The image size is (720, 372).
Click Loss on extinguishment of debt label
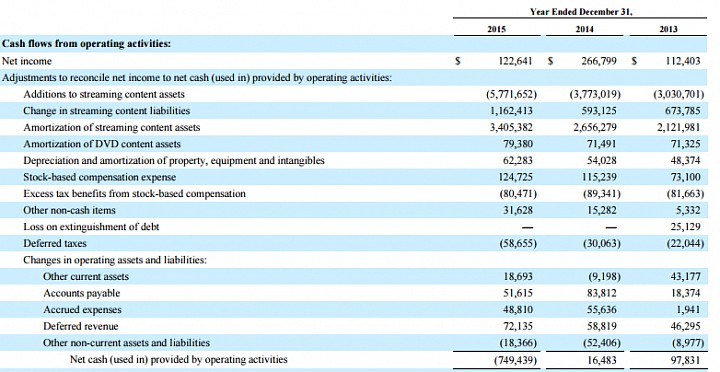[x=91, y=226]
